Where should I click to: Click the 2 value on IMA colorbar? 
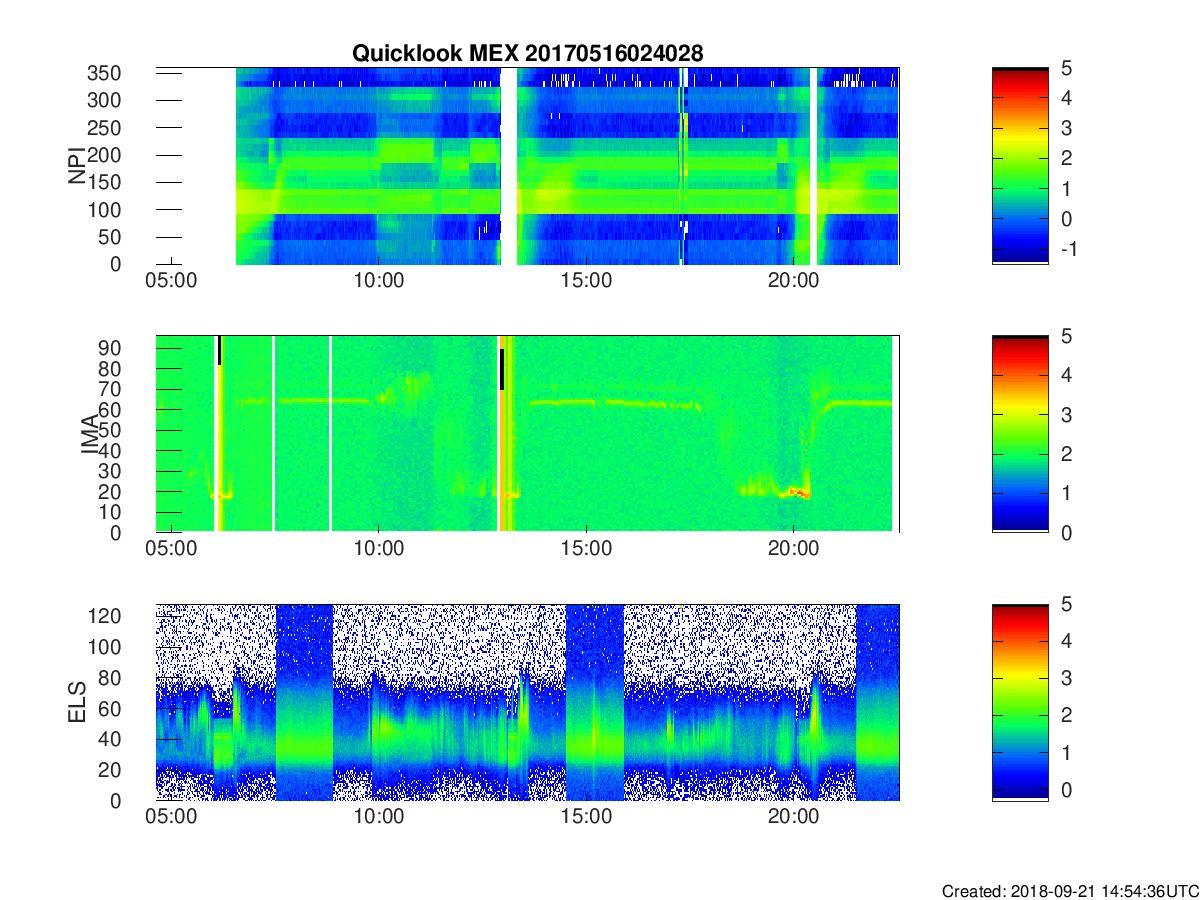pyautogui.click(x=1065, y=454)
